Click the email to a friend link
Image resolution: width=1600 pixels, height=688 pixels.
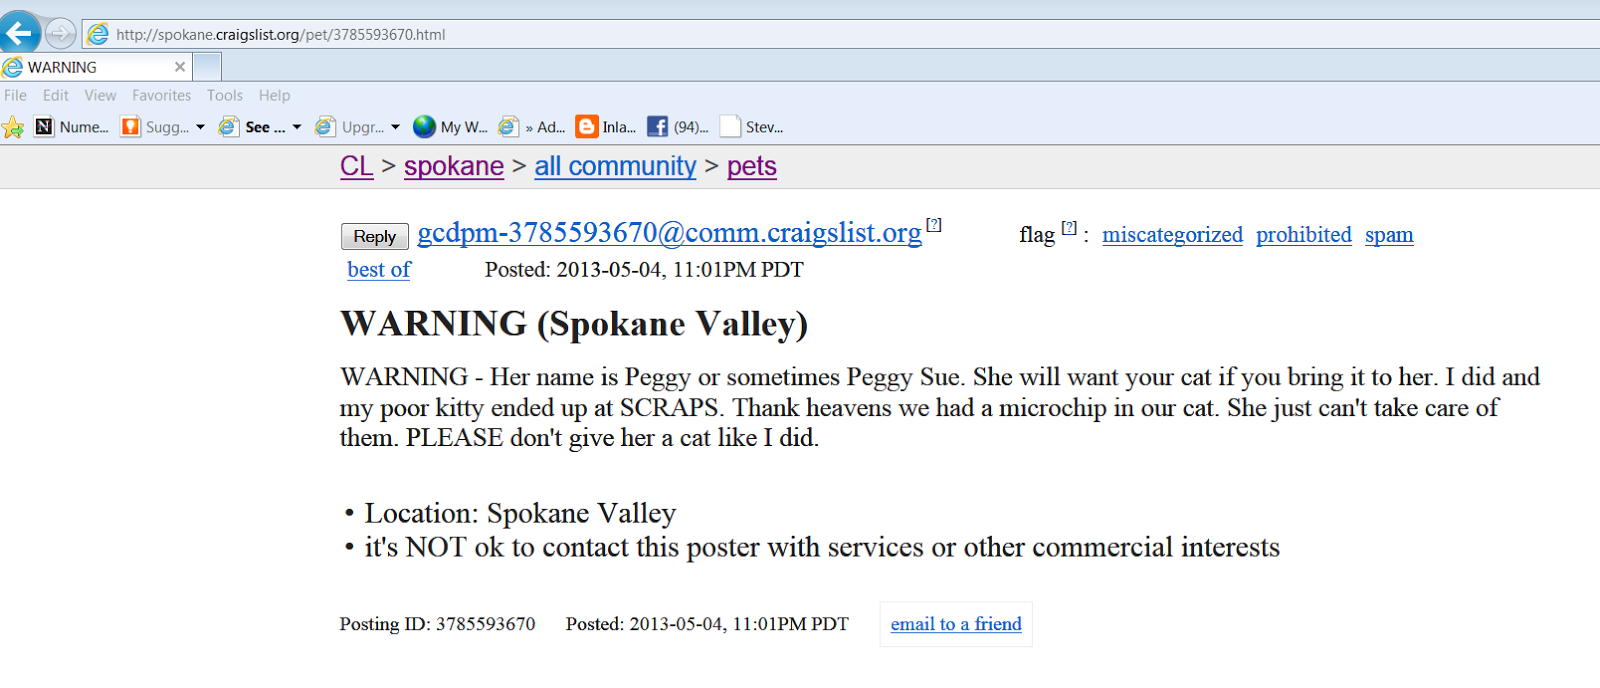[x=955, y=624]
